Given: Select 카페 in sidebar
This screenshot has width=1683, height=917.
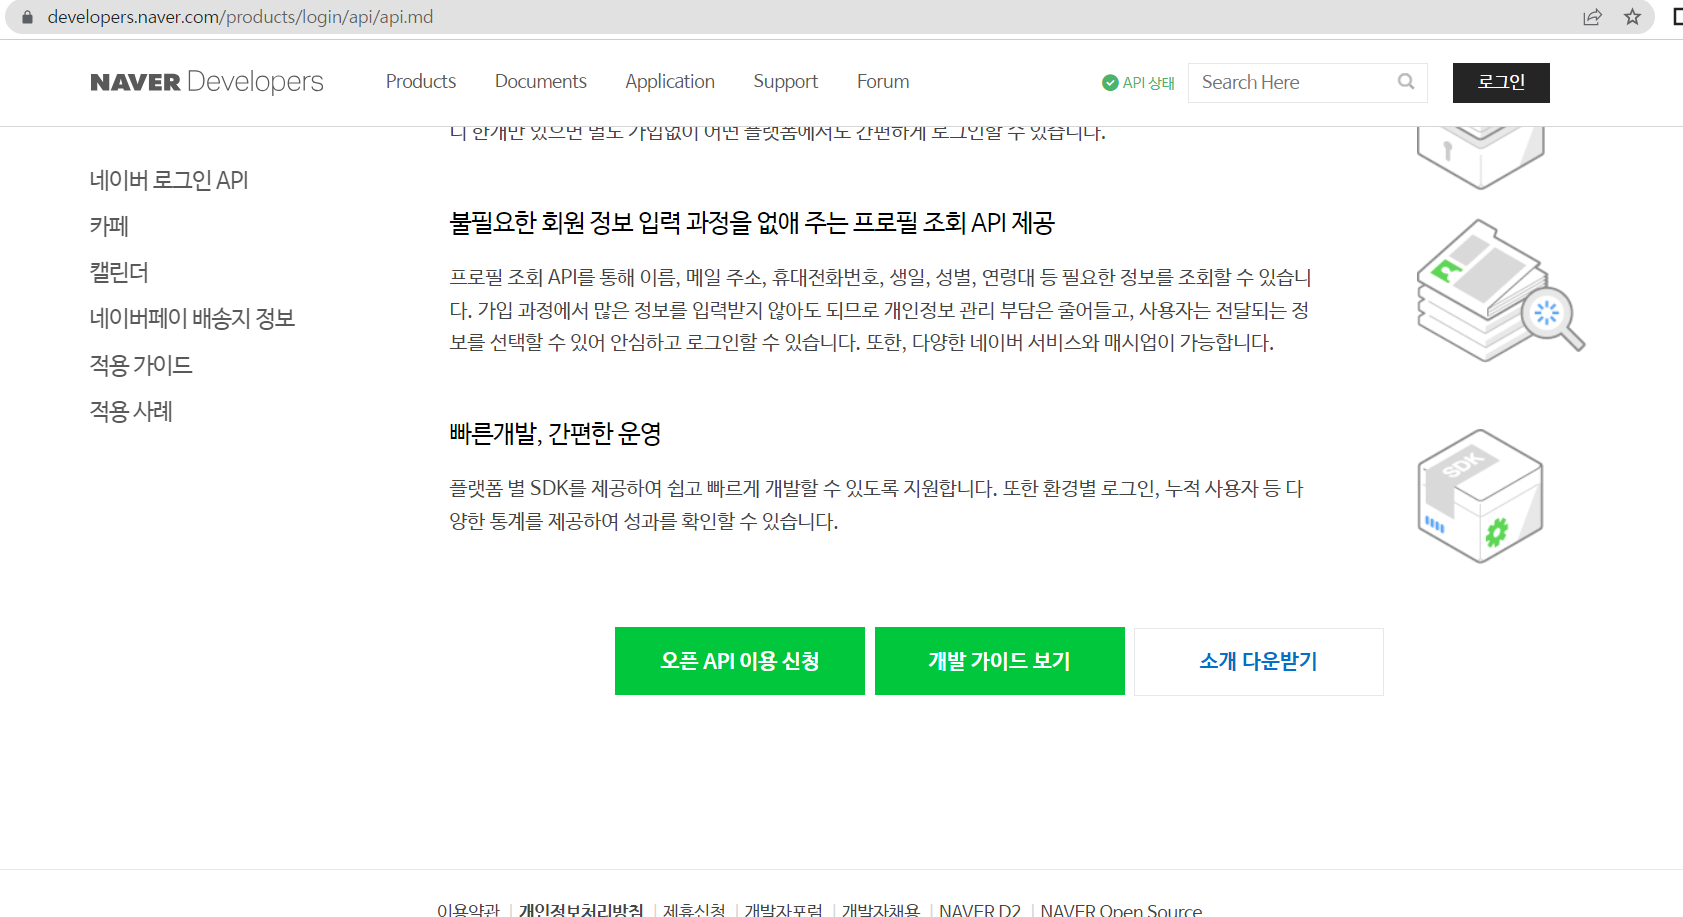Looking at the screenshot, I should point(110,226).
